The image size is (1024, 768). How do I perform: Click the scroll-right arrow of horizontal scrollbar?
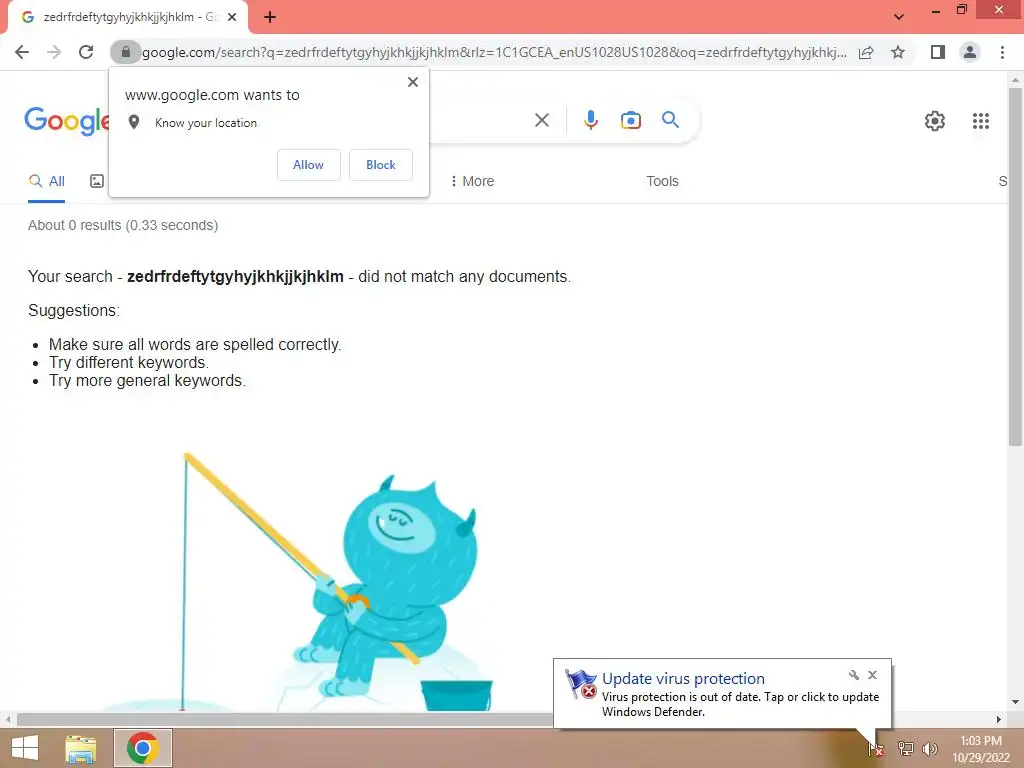tap(999, 720)
